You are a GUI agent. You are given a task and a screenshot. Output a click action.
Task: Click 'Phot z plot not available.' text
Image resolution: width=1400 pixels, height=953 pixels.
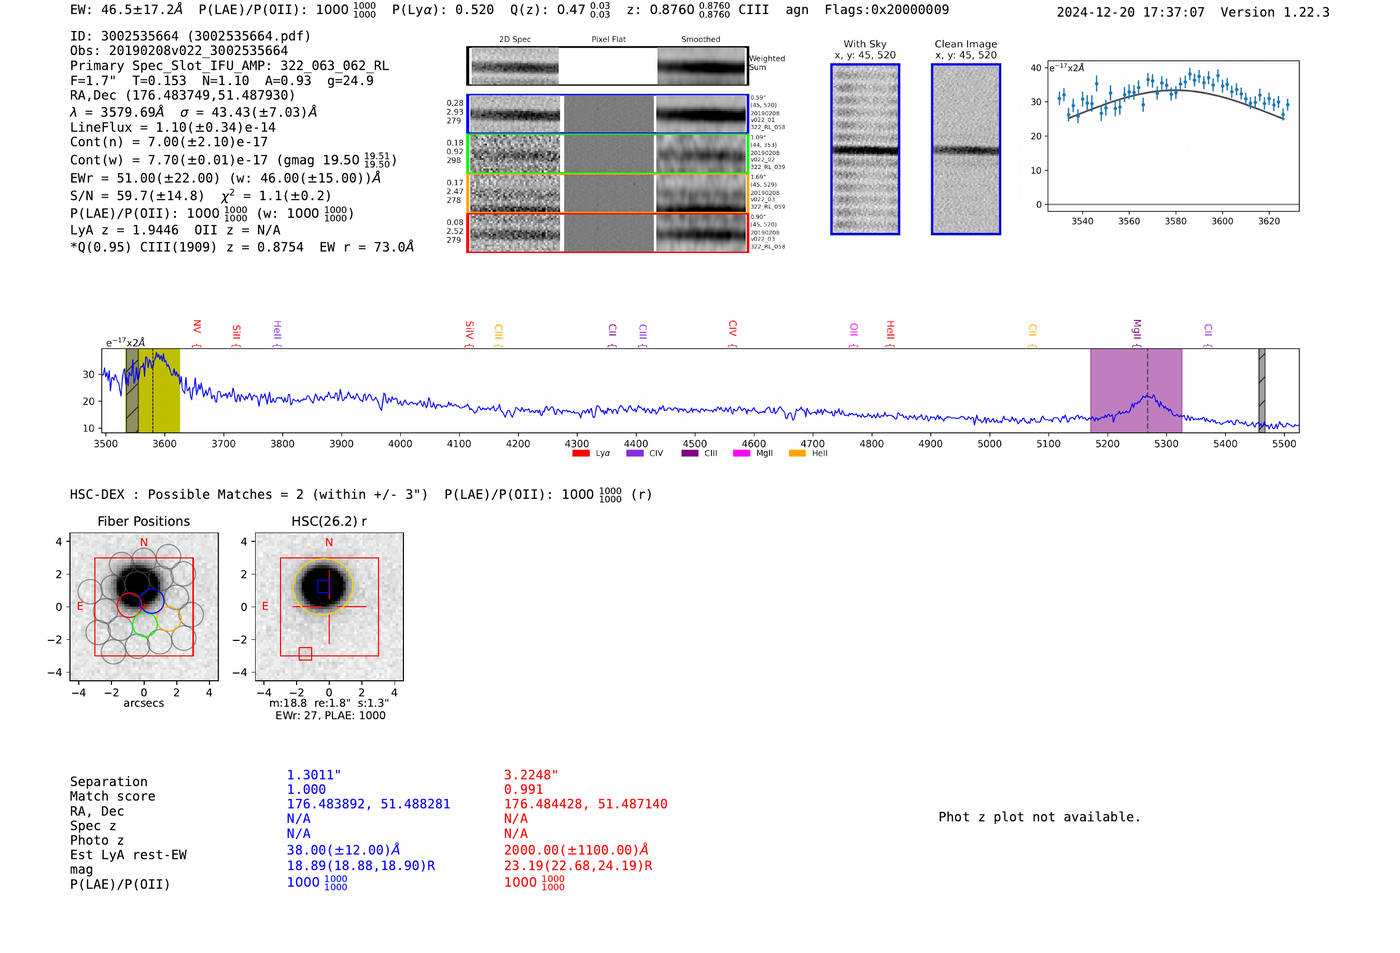click(x=1039, y=817)
